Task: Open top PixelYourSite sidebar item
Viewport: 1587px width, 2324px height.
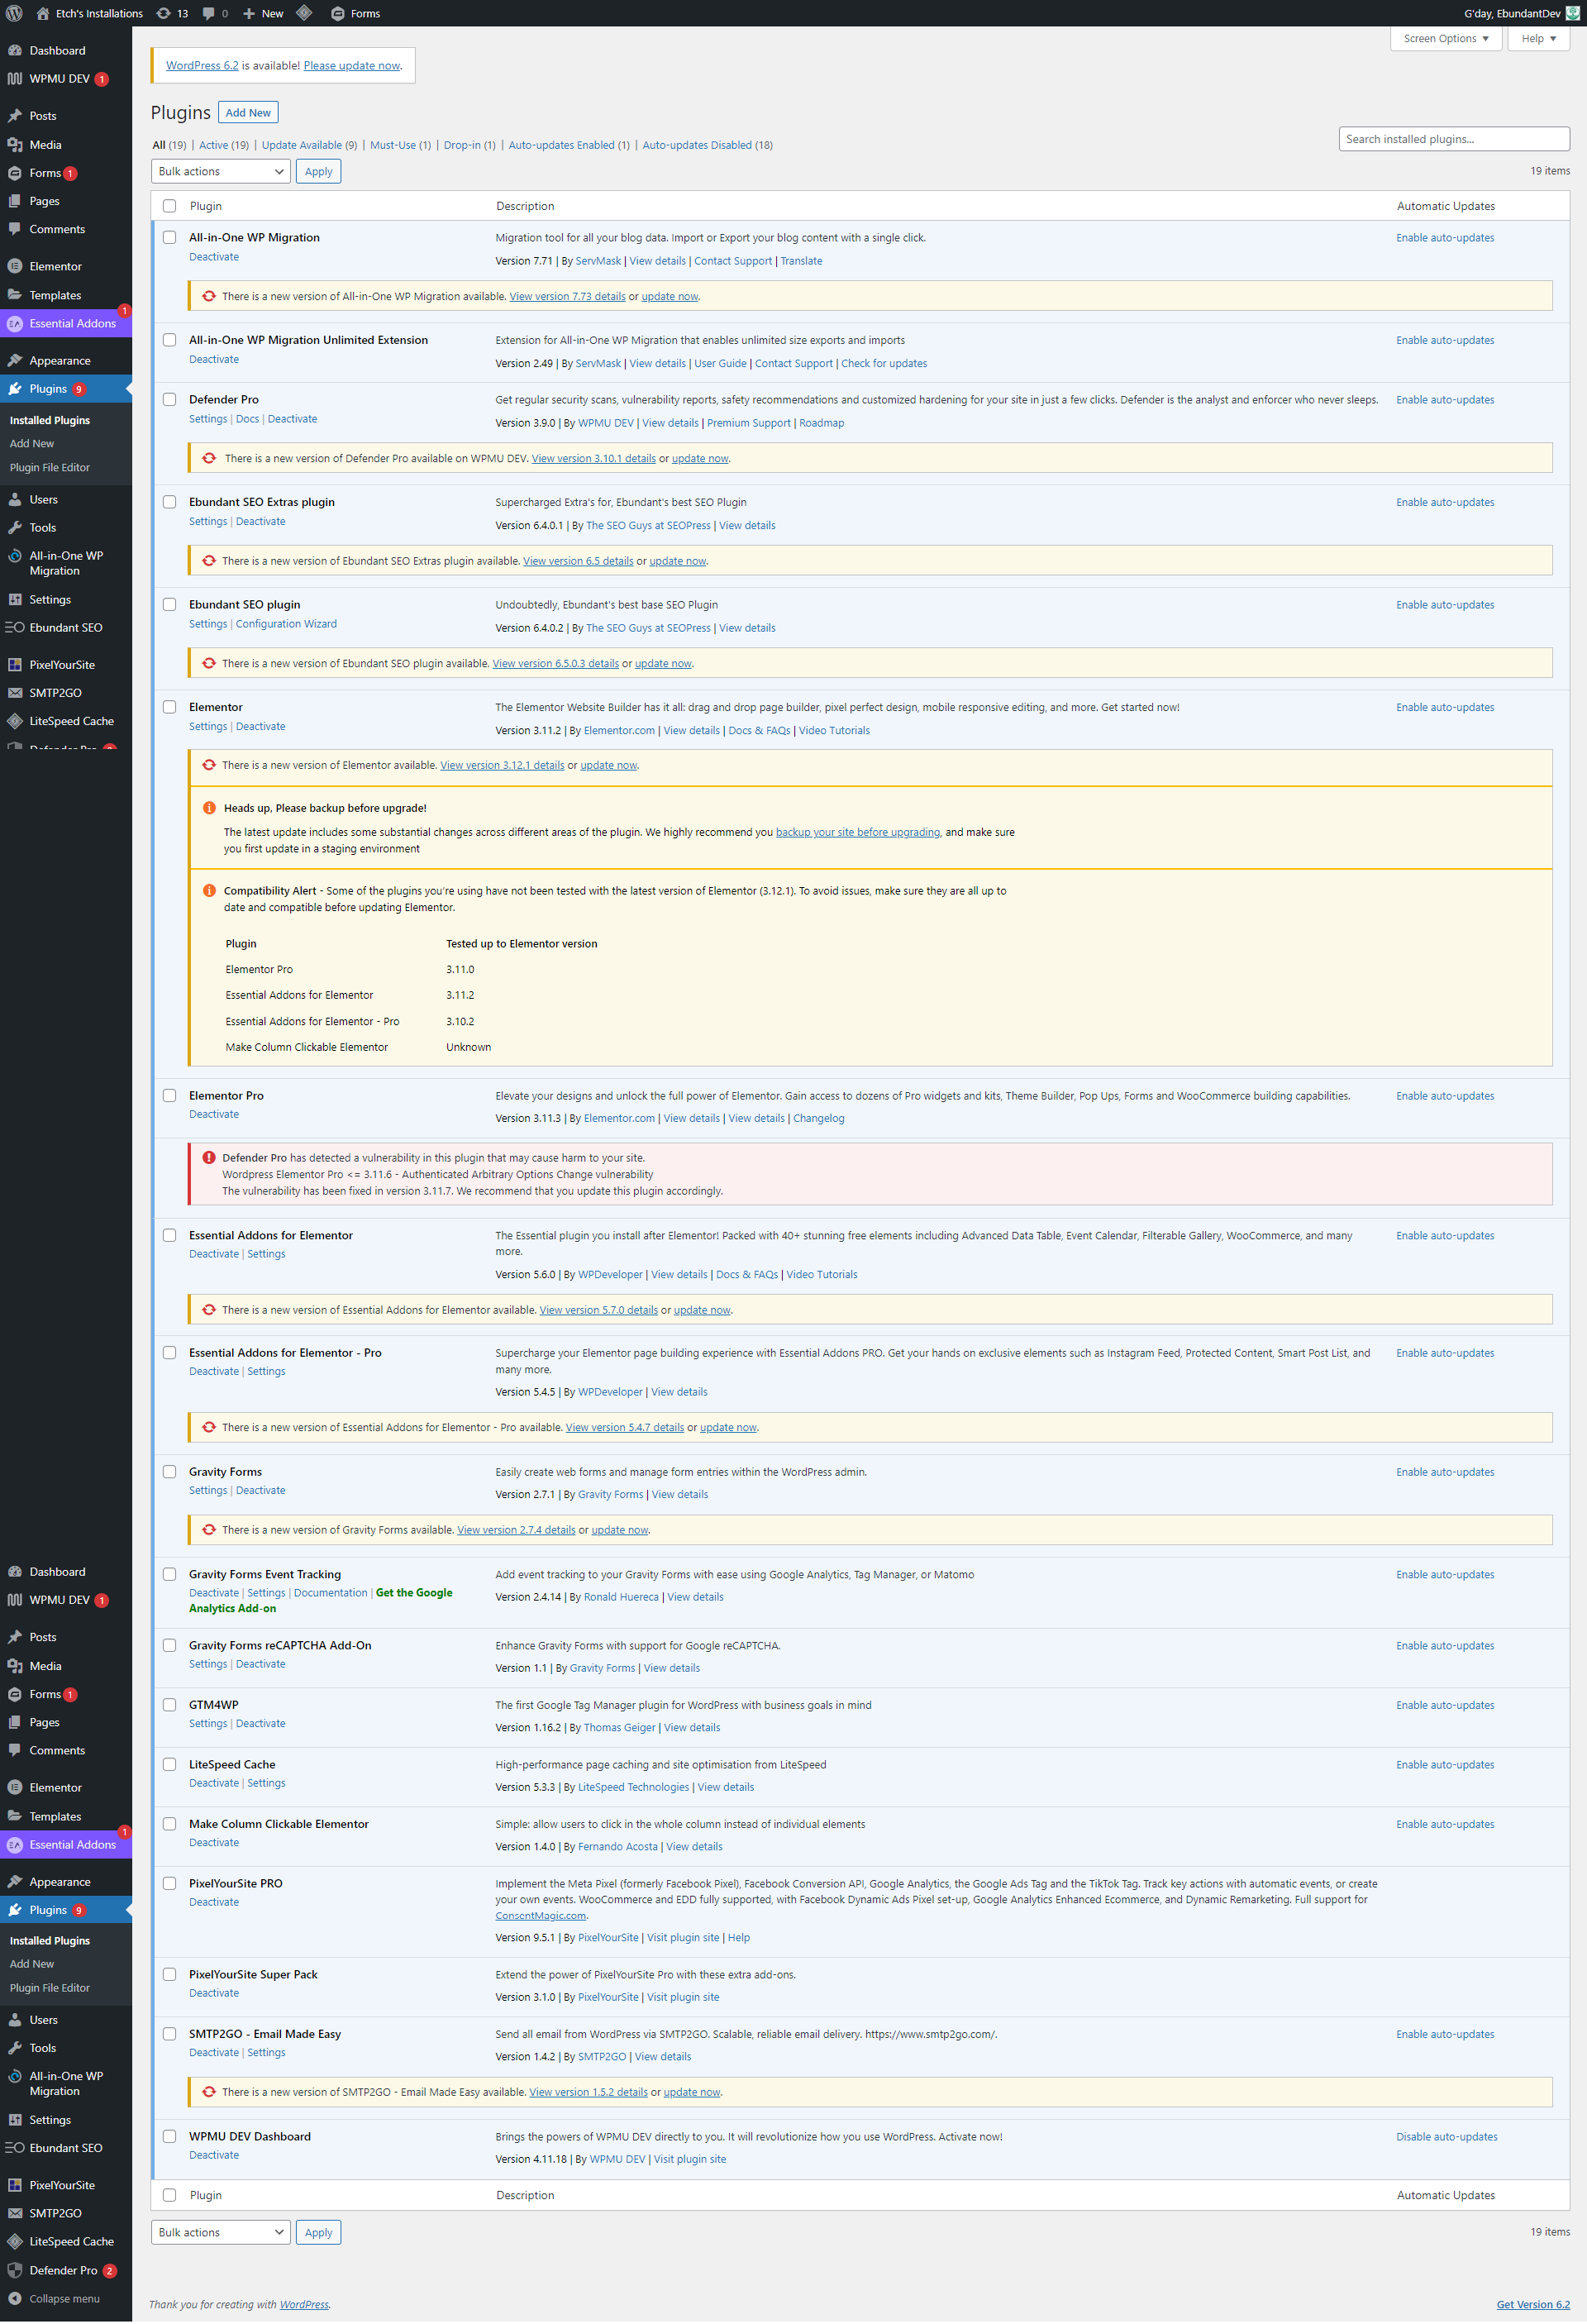Action: pos(62,665)
